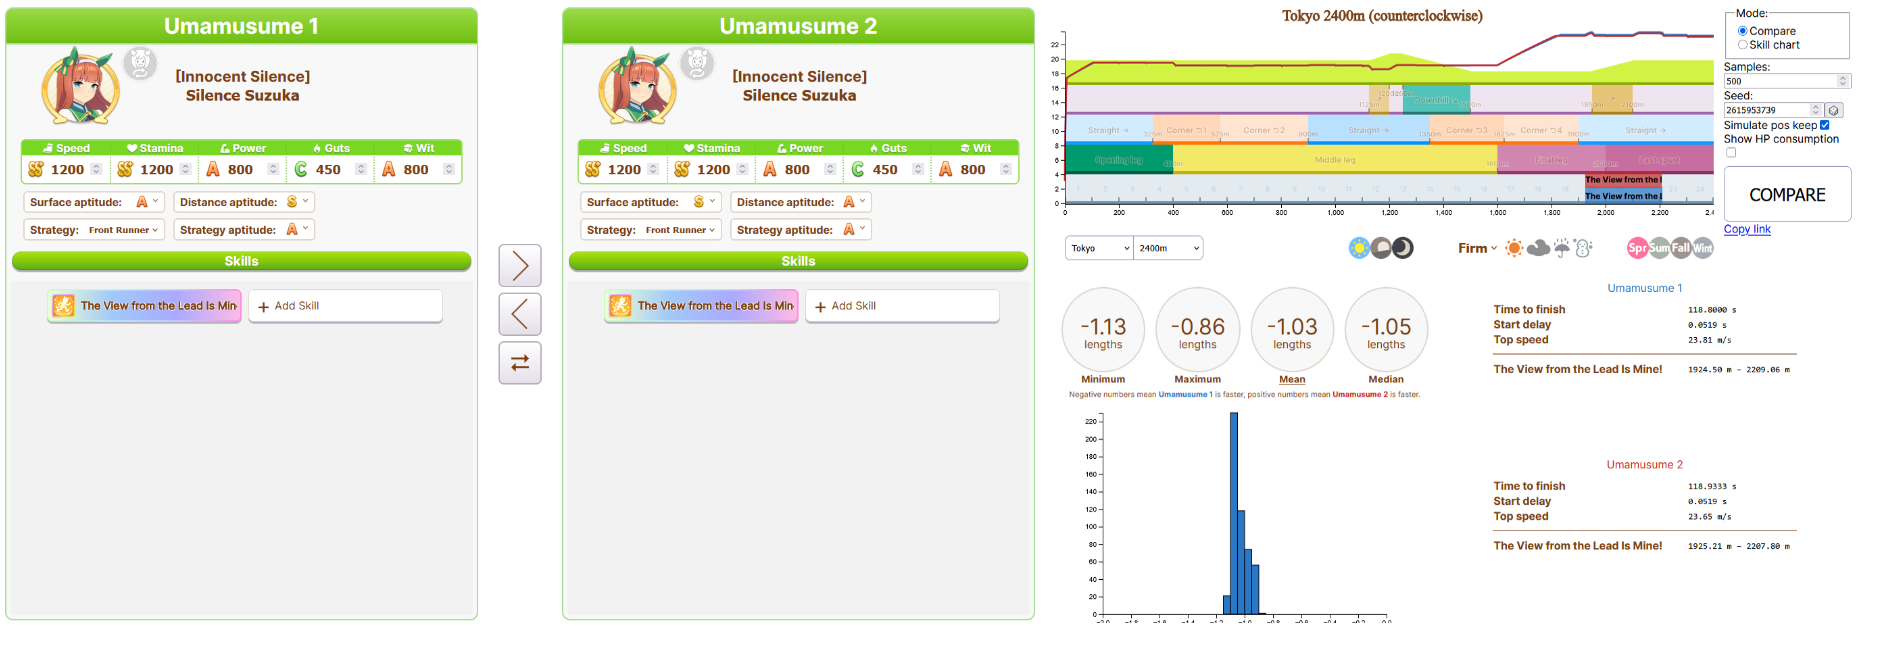Open the Firm ground condition dropdown
This screenshot has height=650, width=1889.
click(x=1478, y=248)
